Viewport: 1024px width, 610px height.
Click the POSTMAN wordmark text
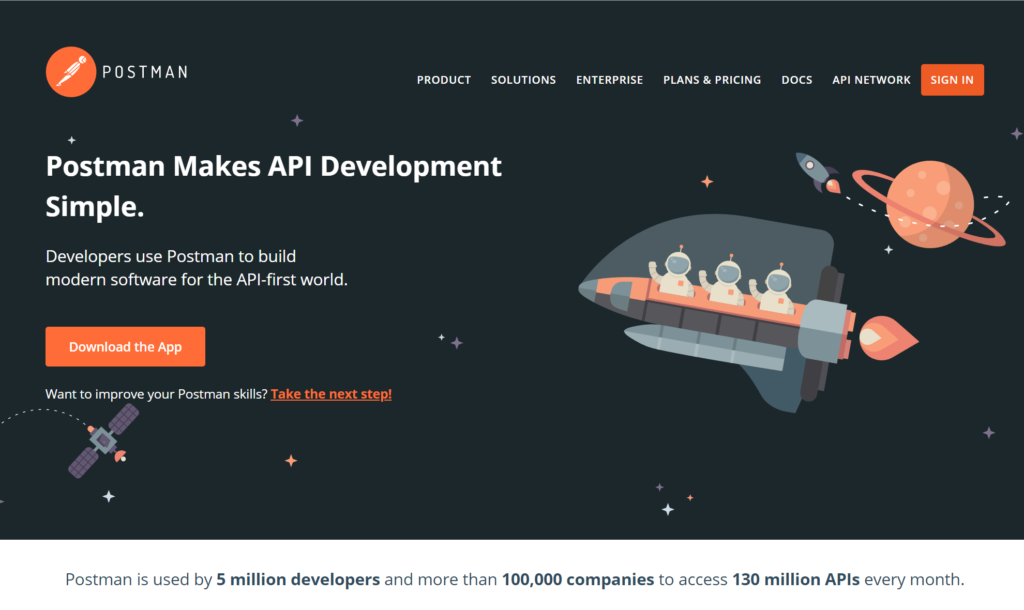(145, 72)
